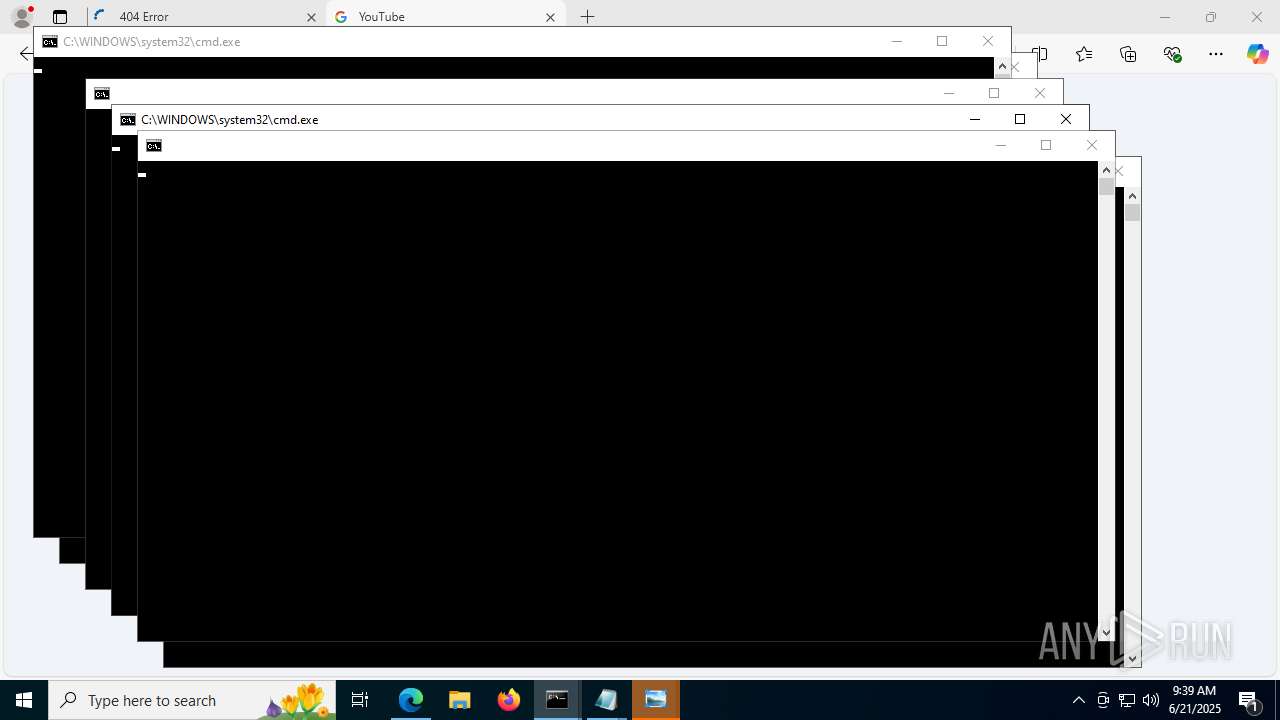Minimize the rearmost gray-titled cmd window
This screenshot has width=1280, height=720.
point(897,42)
